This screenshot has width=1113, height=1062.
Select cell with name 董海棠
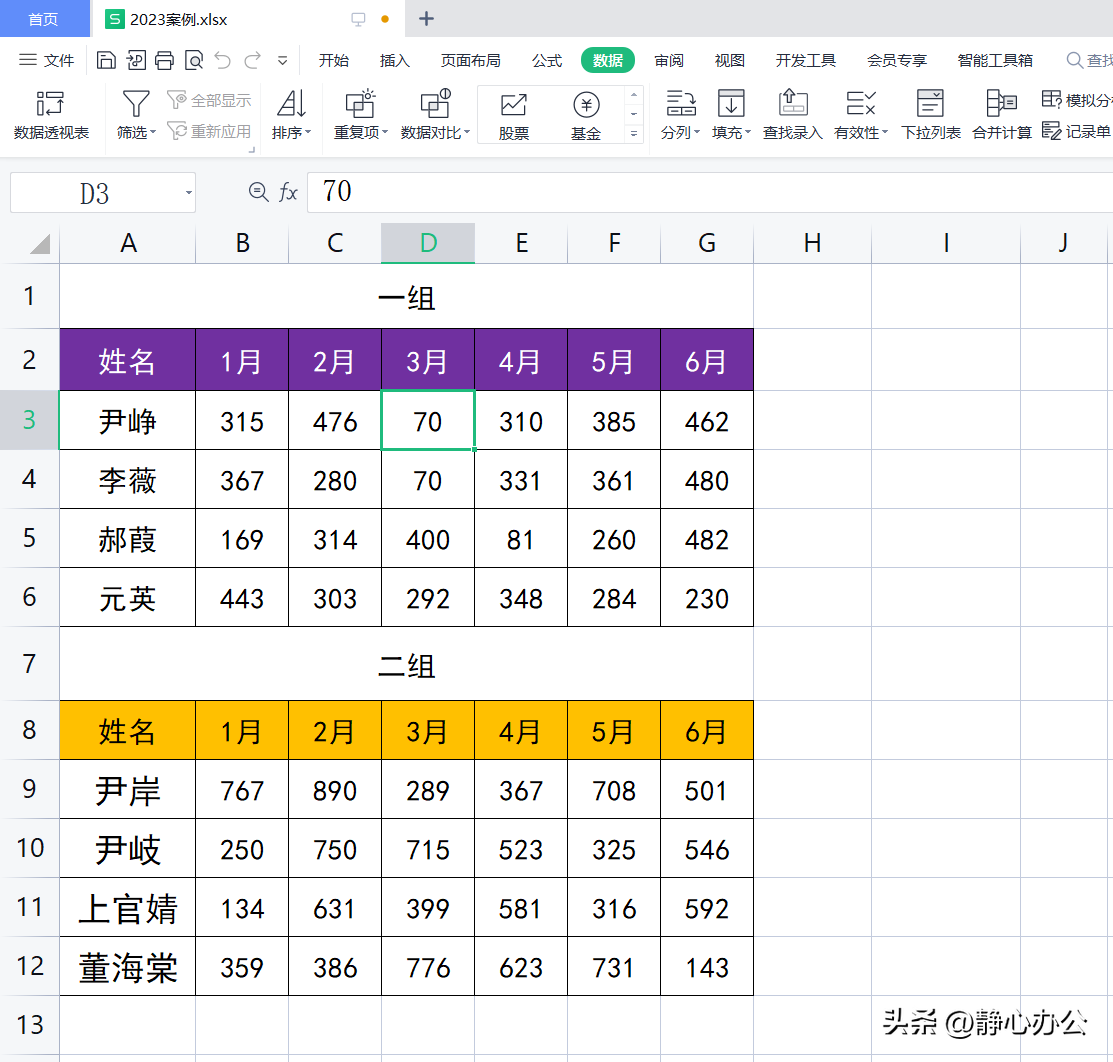coord(128,966)
